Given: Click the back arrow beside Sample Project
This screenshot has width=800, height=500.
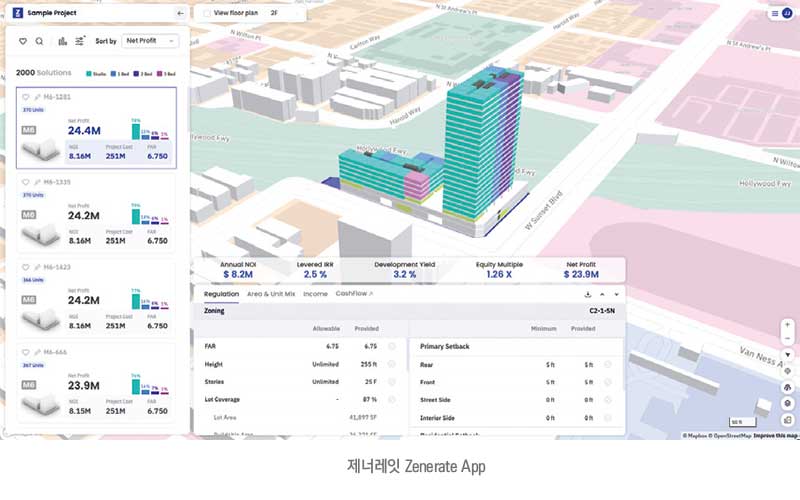Looking at the screenshot, I should coord(180,14).
